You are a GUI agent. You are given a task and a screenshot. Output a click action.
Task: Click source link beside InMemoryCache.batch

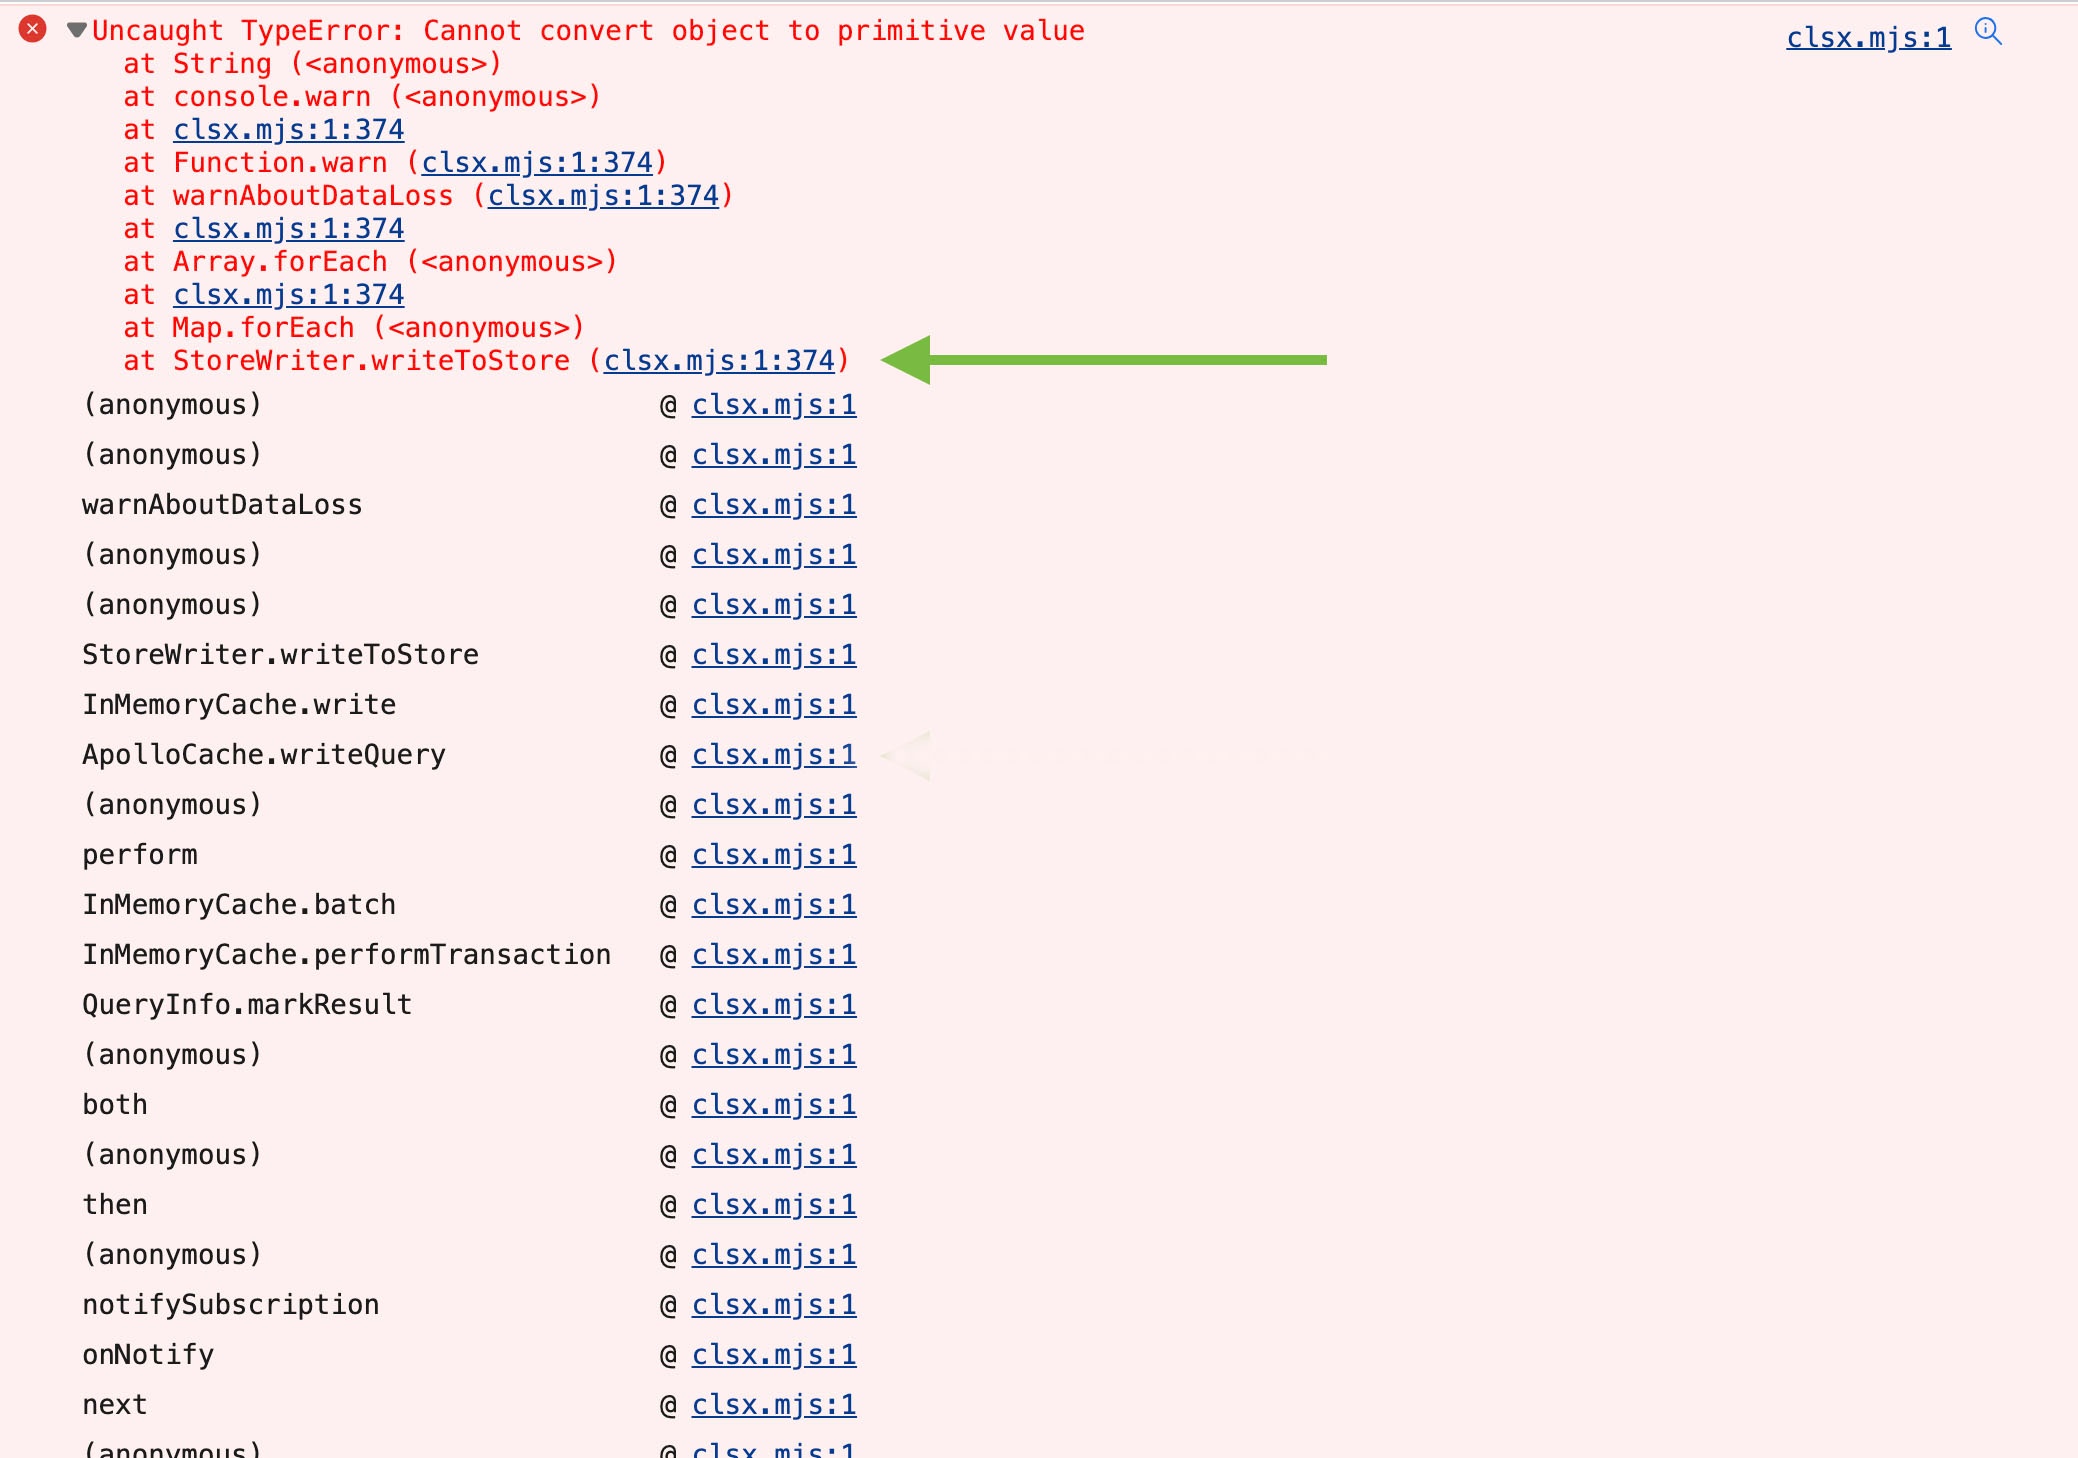click(x=773, y=905)
